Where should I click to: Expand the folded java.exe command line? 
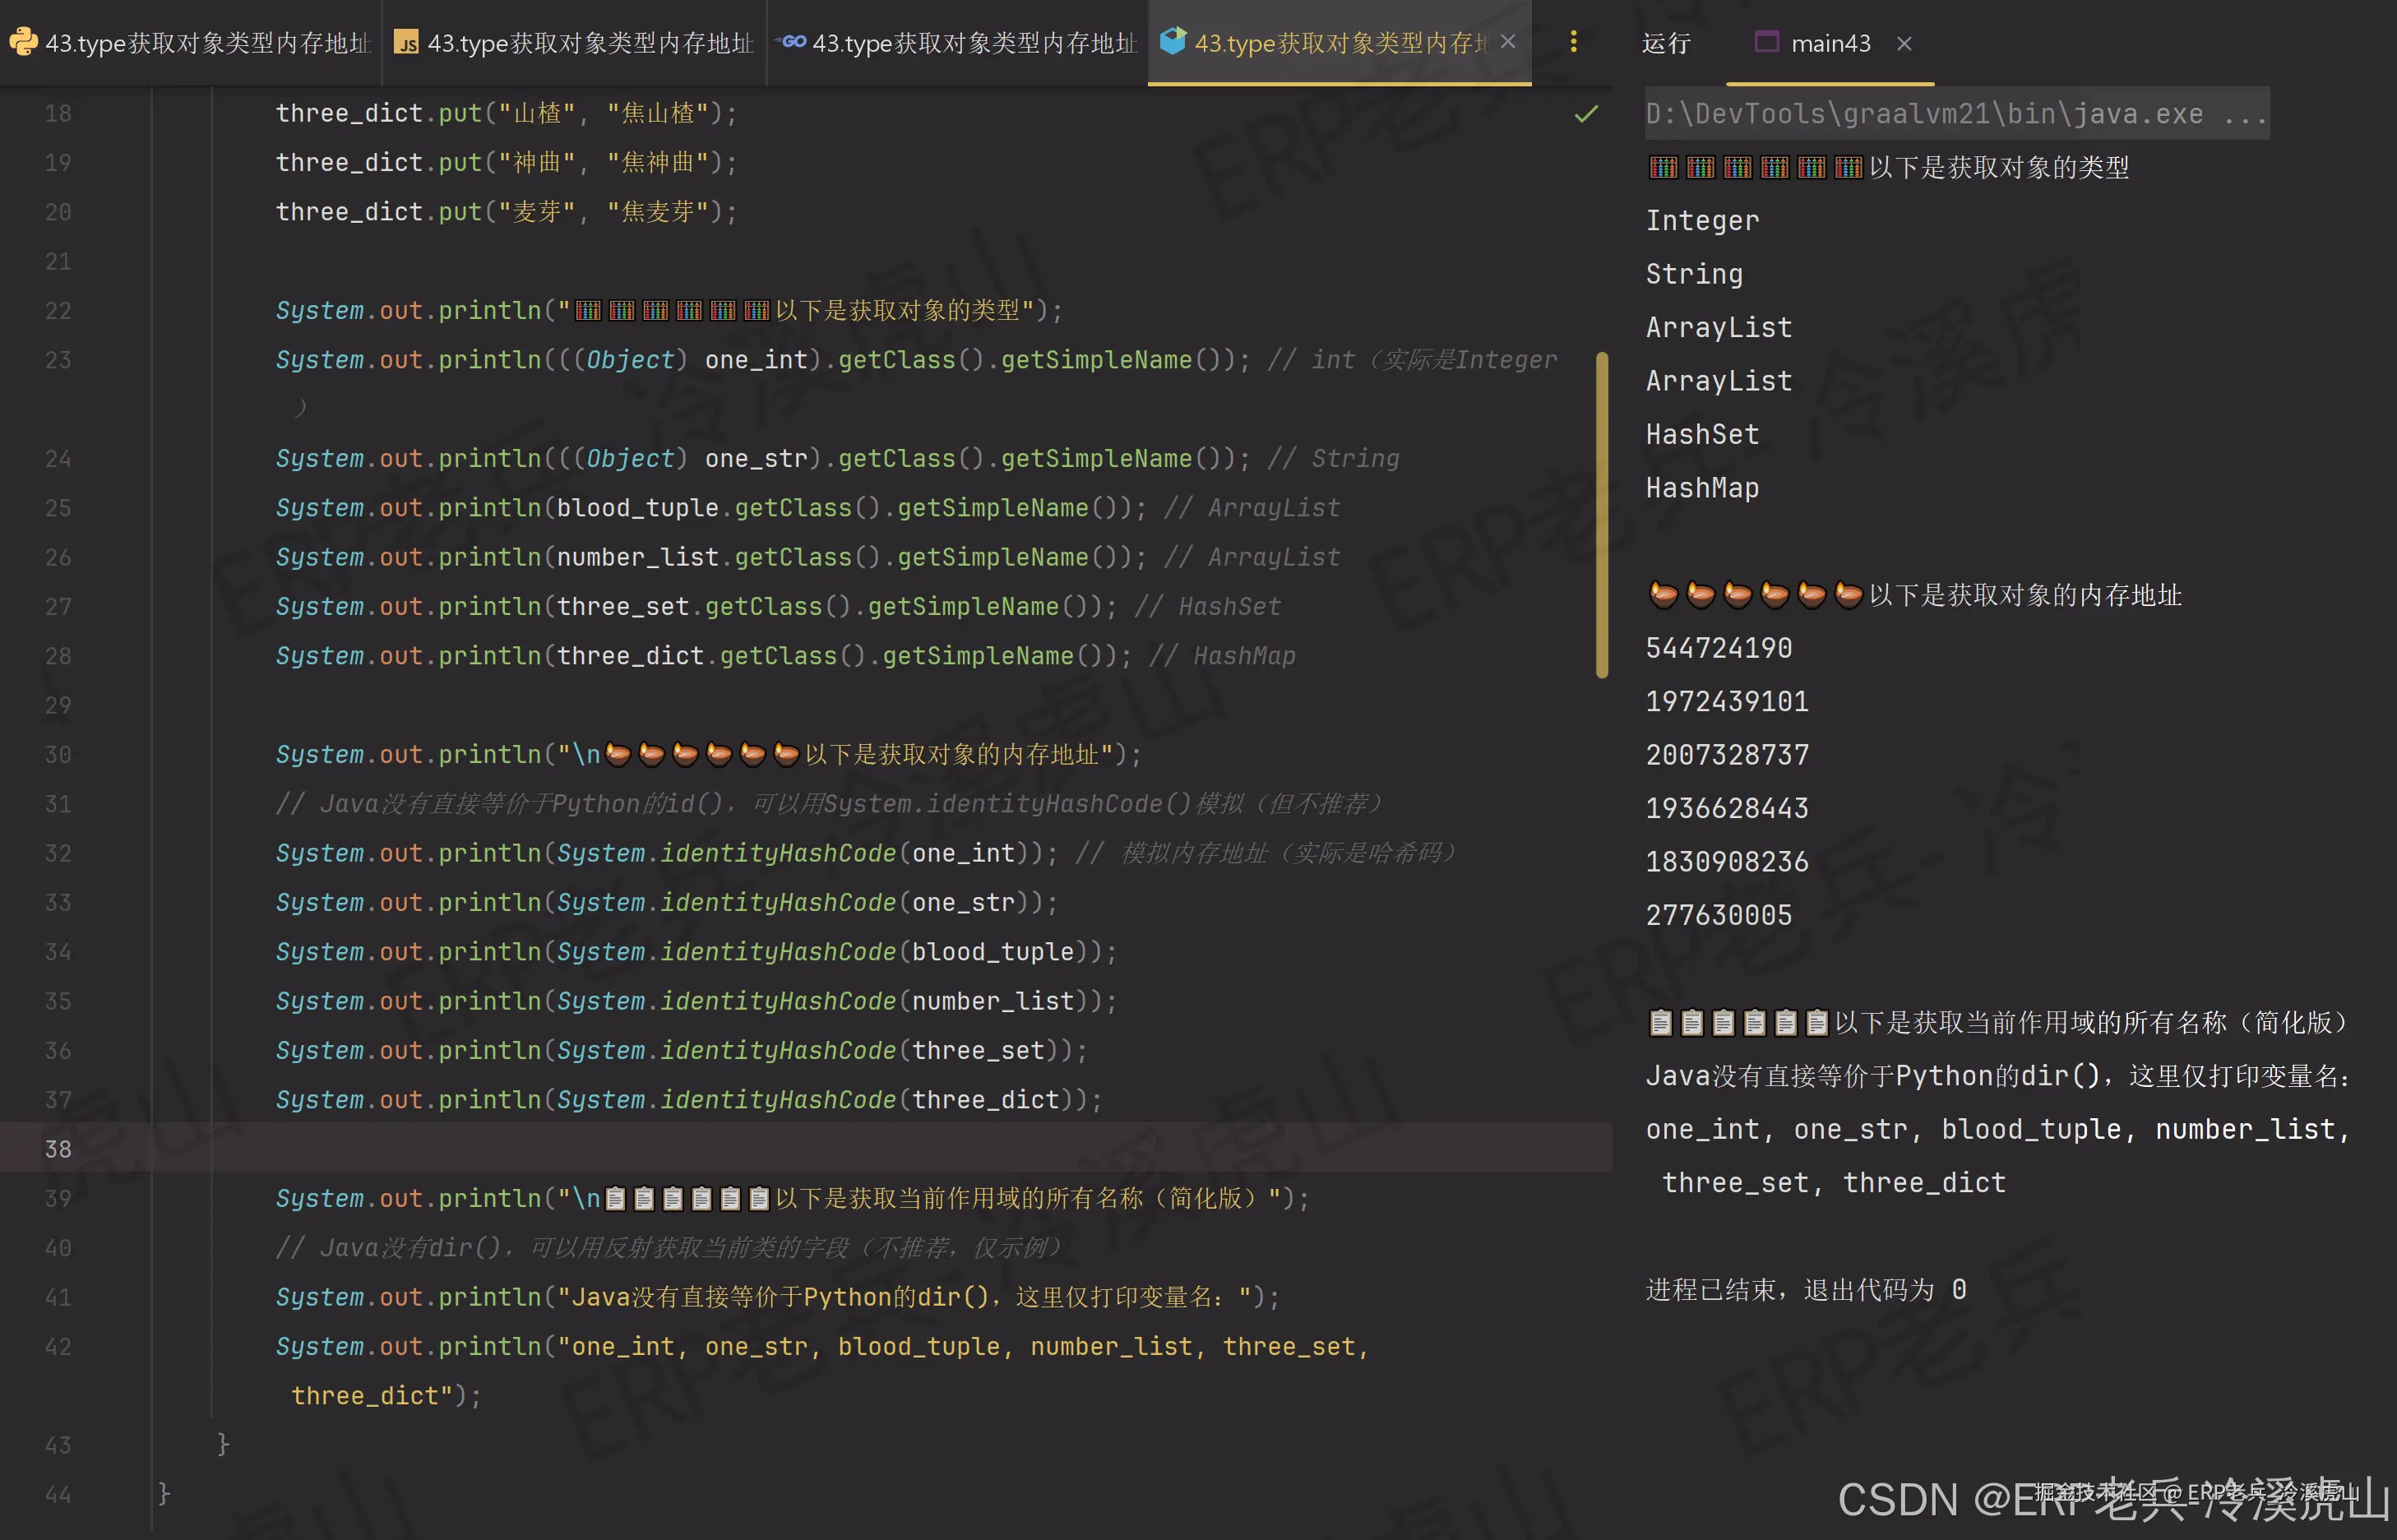click(2244, 114)
